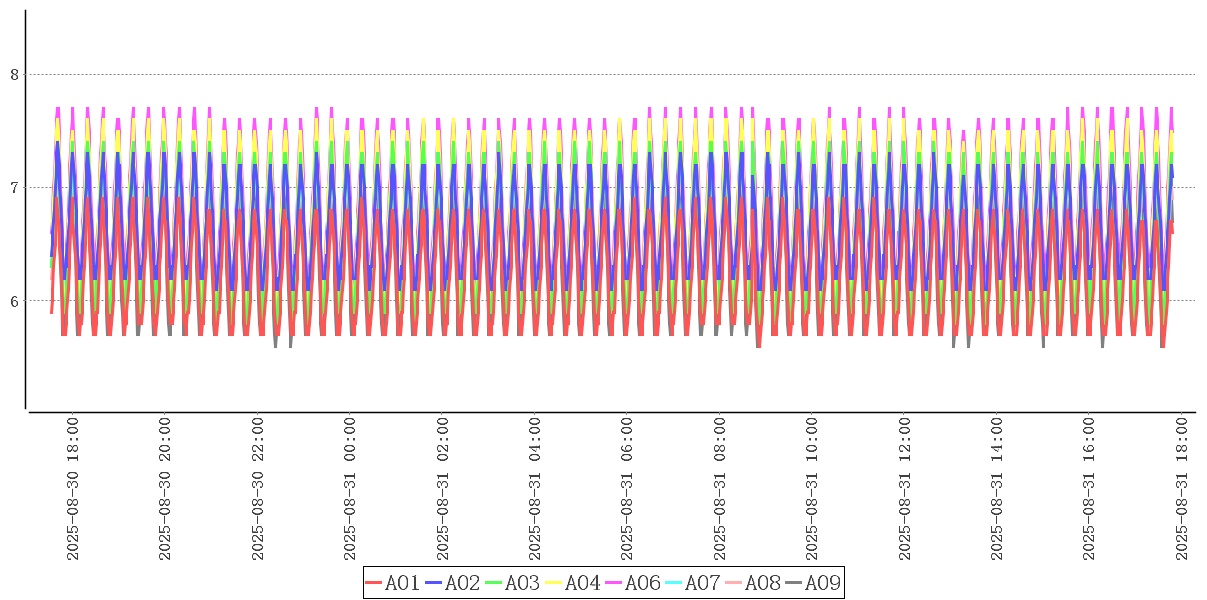Select the 2025-08-31 08:00 tick label

(x=720, y=489)
